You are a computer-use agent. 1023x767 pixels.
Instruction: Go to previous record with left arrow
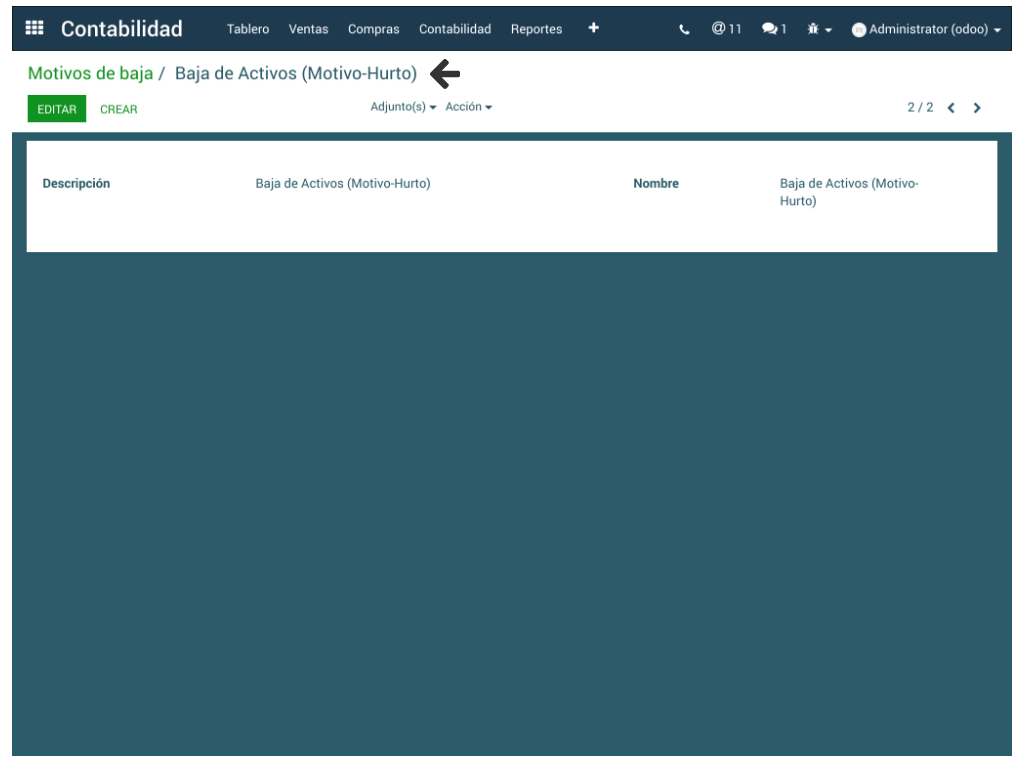pos(951,108)
